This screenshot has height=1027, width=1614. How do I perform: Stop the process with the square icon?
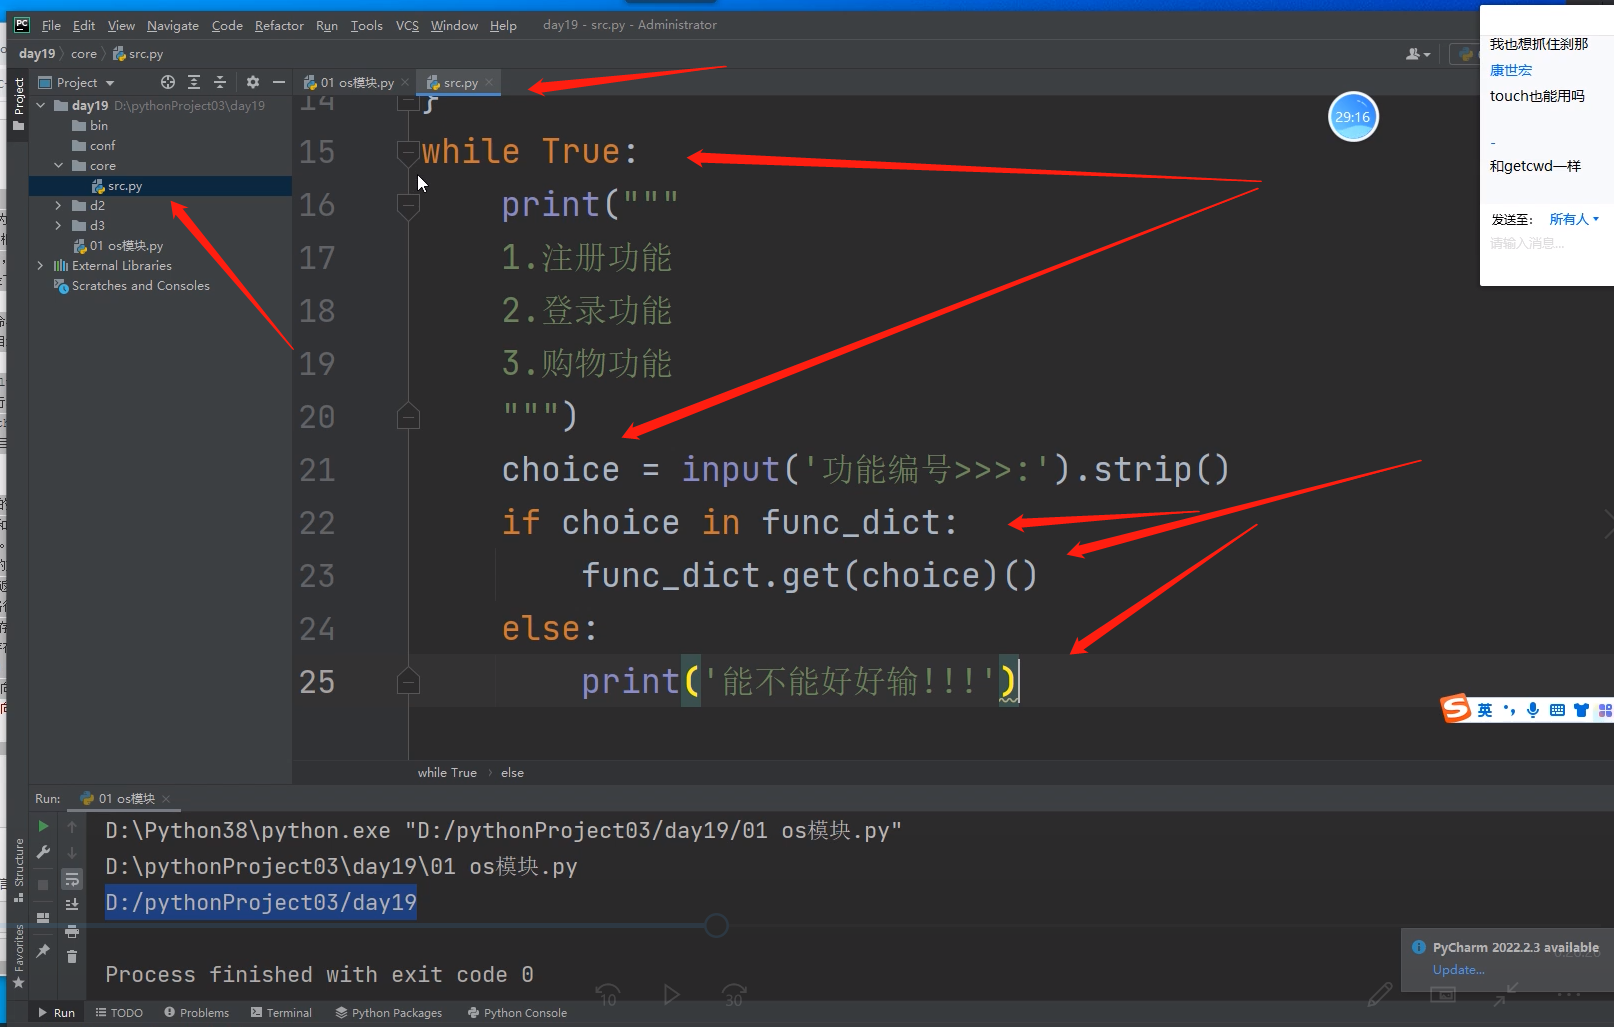43,885
